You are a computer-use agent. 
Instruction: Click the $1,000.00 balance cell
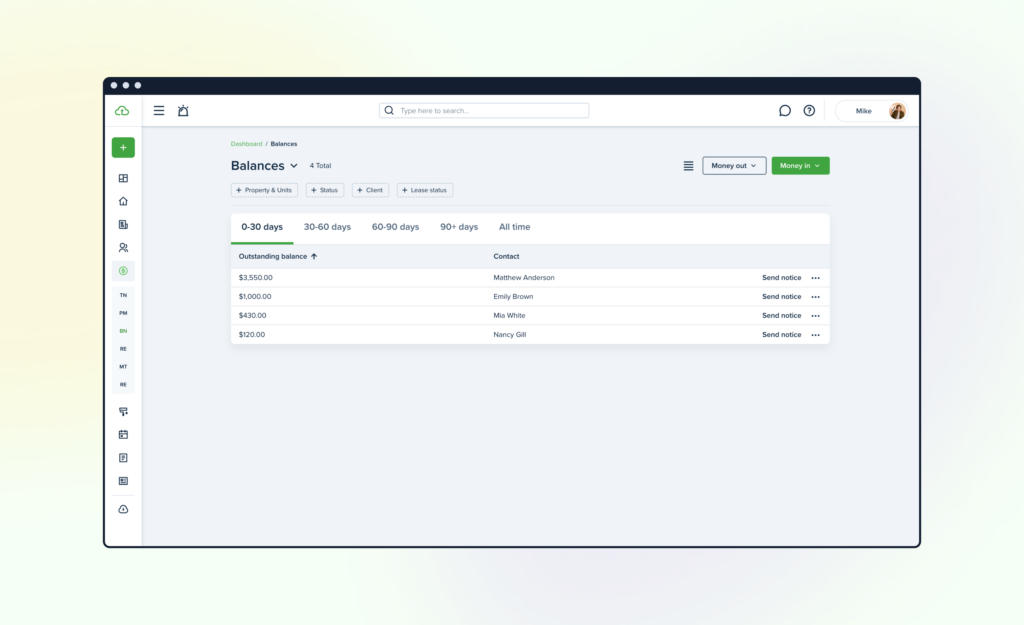tap(255, 296)
